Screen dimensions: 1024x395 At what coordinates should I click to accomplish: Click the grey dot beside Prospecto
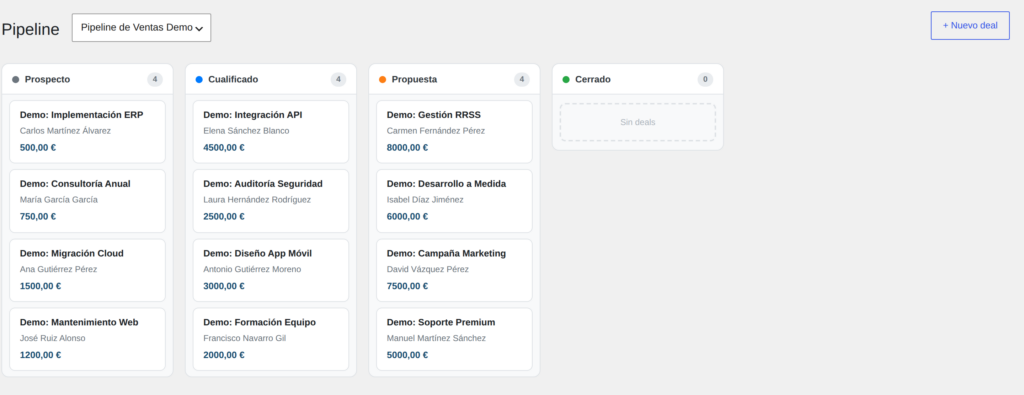coord(16,80)
